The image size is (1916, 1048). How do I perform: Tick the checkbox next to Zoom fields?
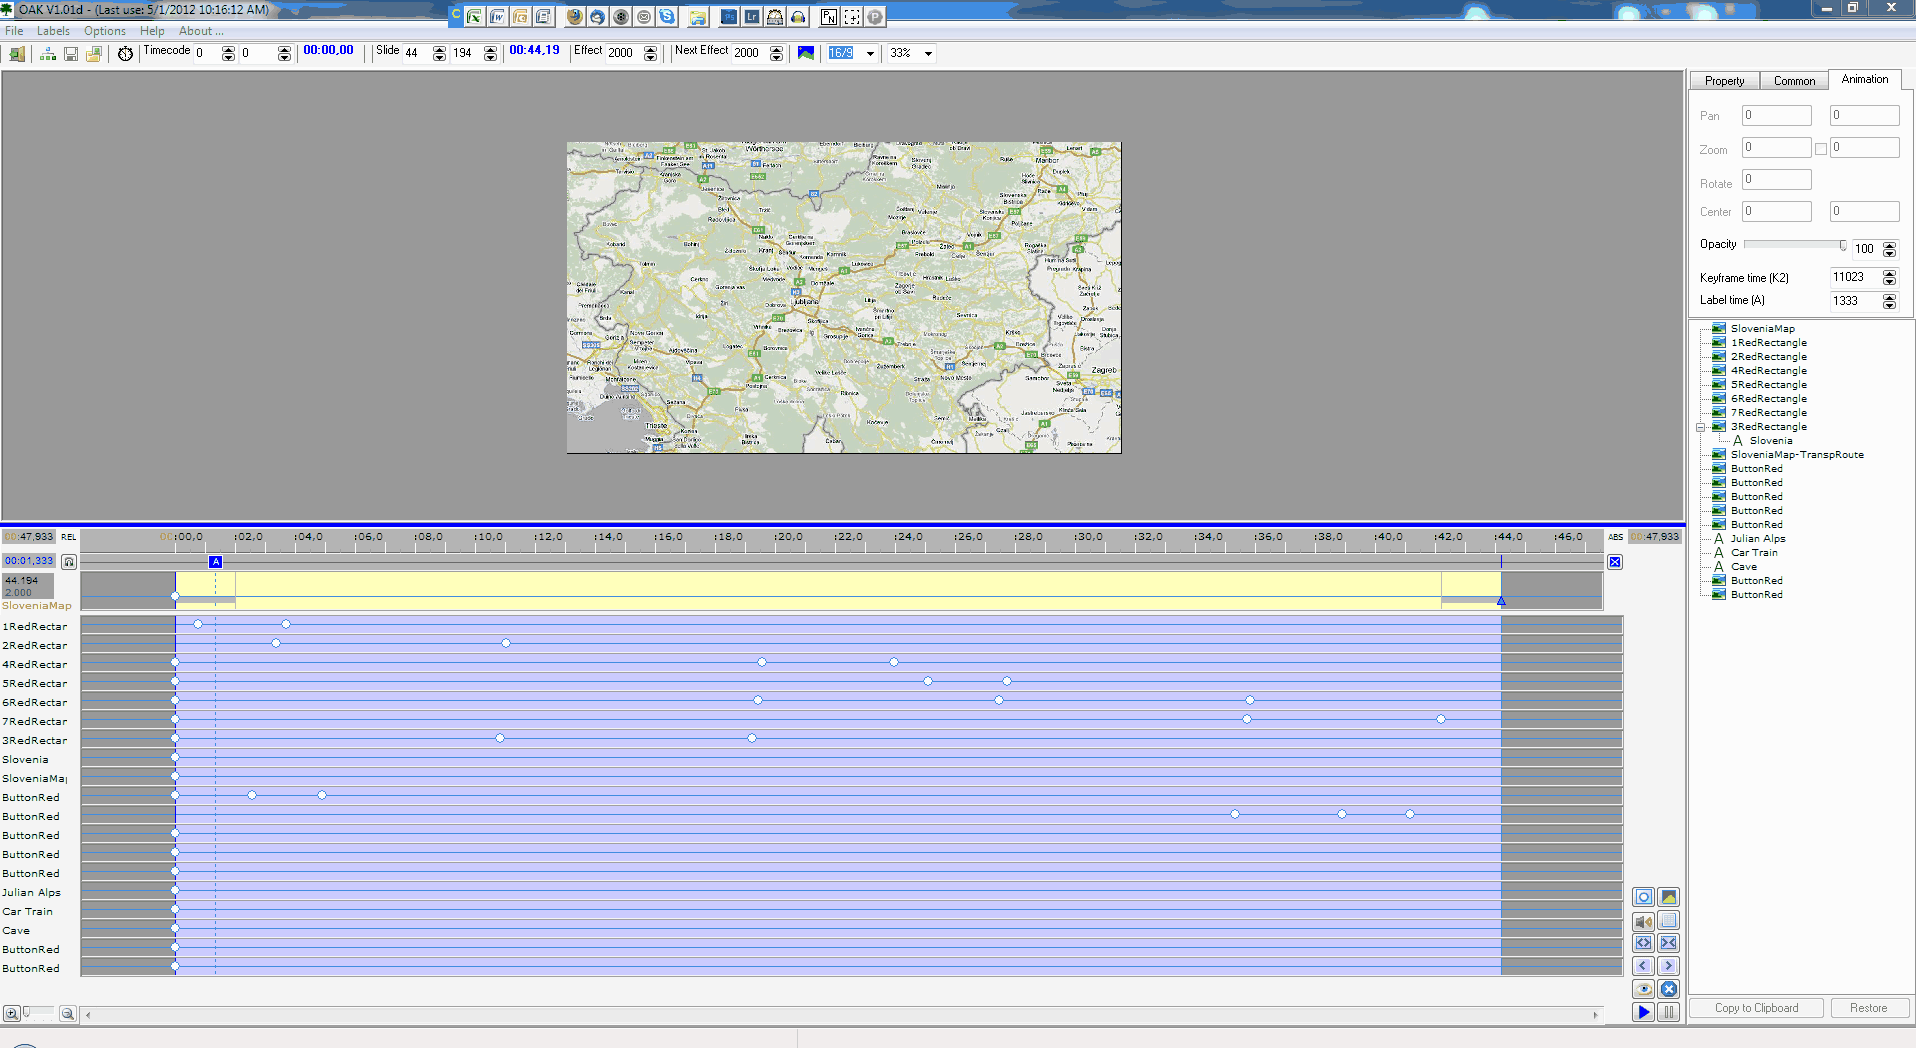click(1821, 149)
